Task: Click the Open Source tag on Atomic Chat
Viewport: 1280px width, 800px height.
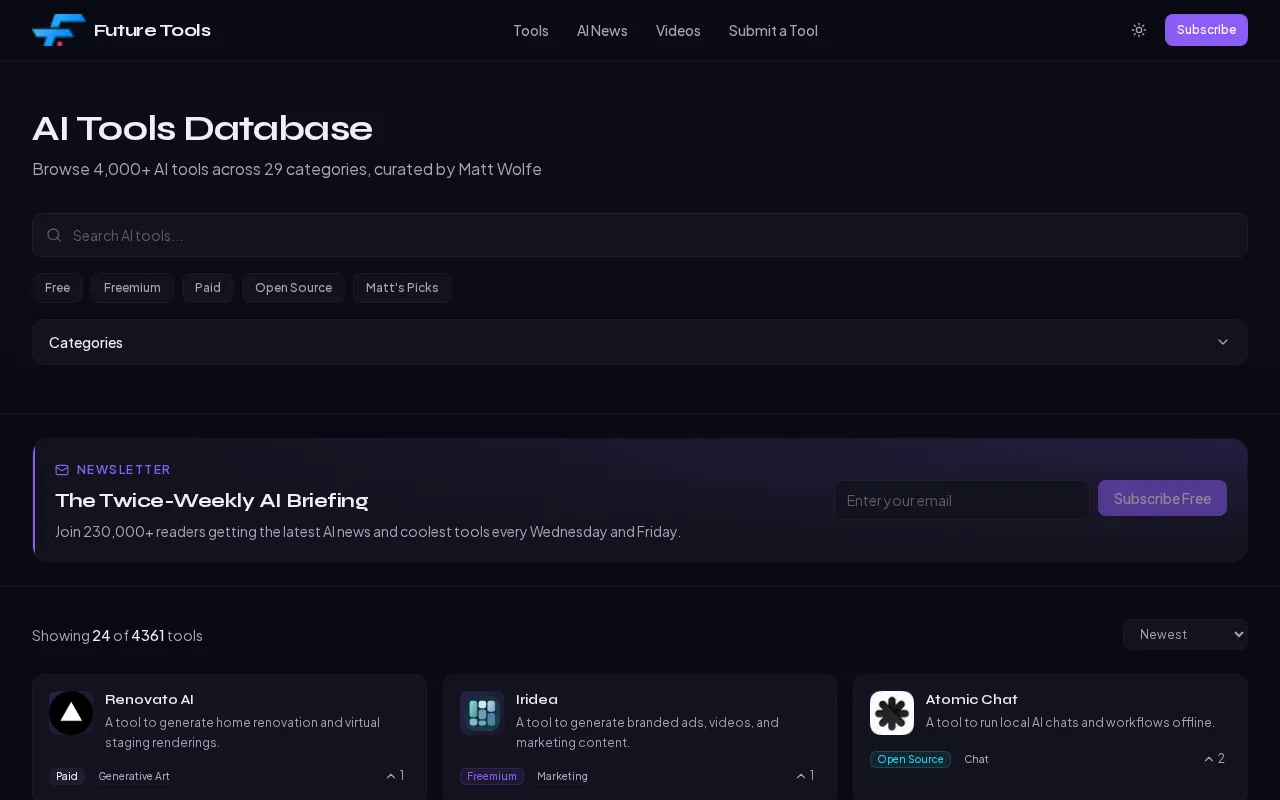Action: pyautogui.click(x=910, y=759)
